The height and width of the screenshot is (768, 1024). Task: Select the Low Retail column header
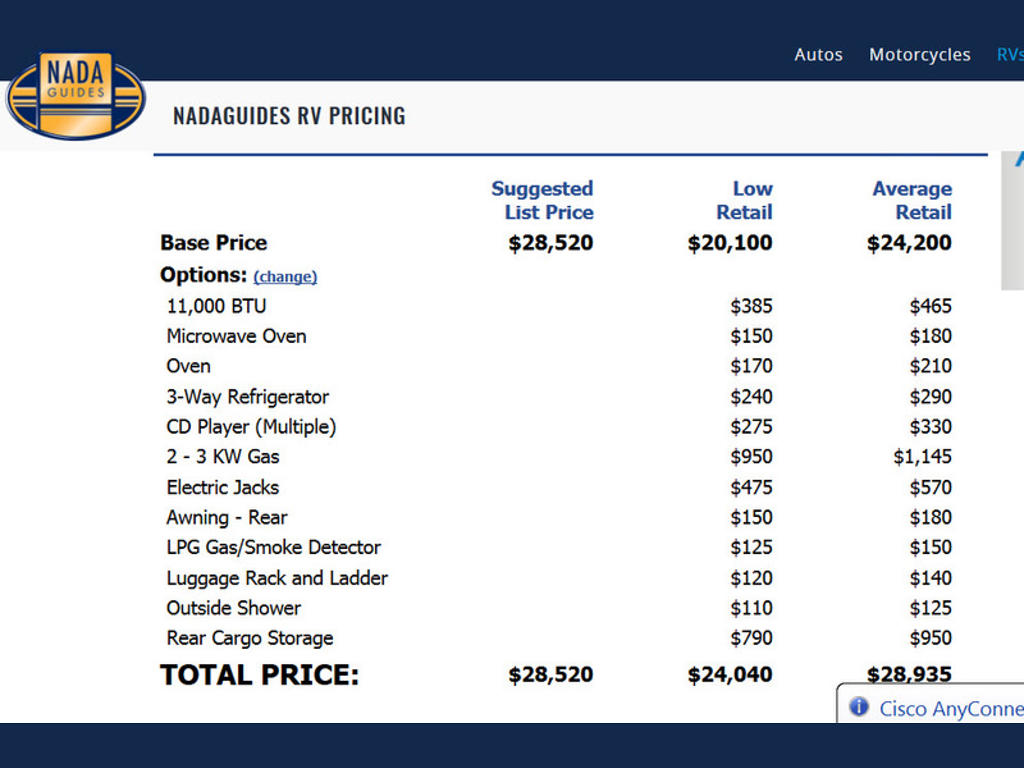[x=744, y=200]
